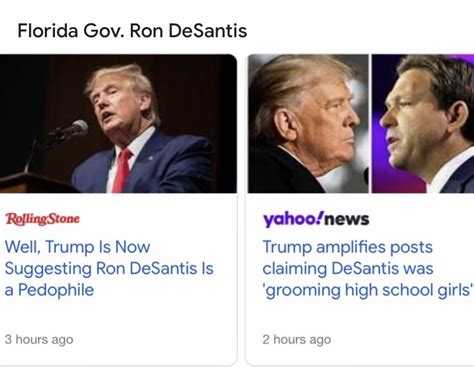Viewport: 474px width, 367px height.
Task: Click the "2 hours ago" timestamp
Action: coord(297,339)
